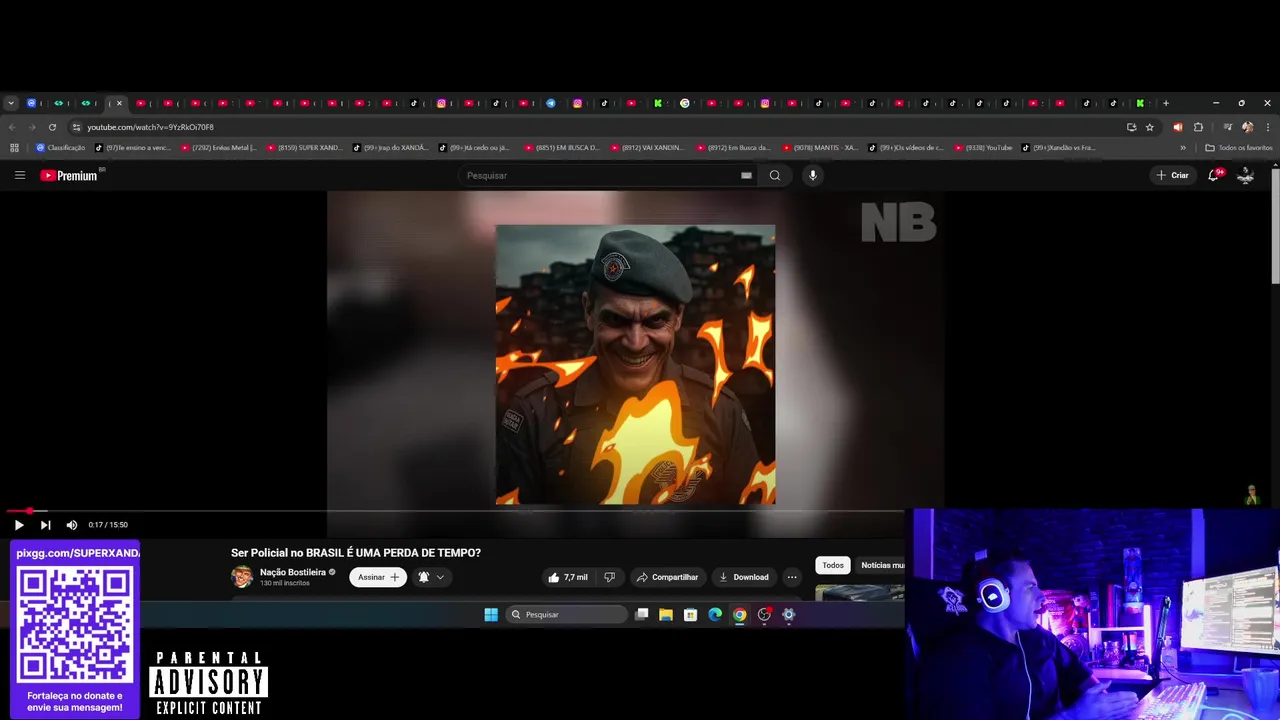Open File Explorer from taskbar
1280x720 pixels.
coord(666,615)
